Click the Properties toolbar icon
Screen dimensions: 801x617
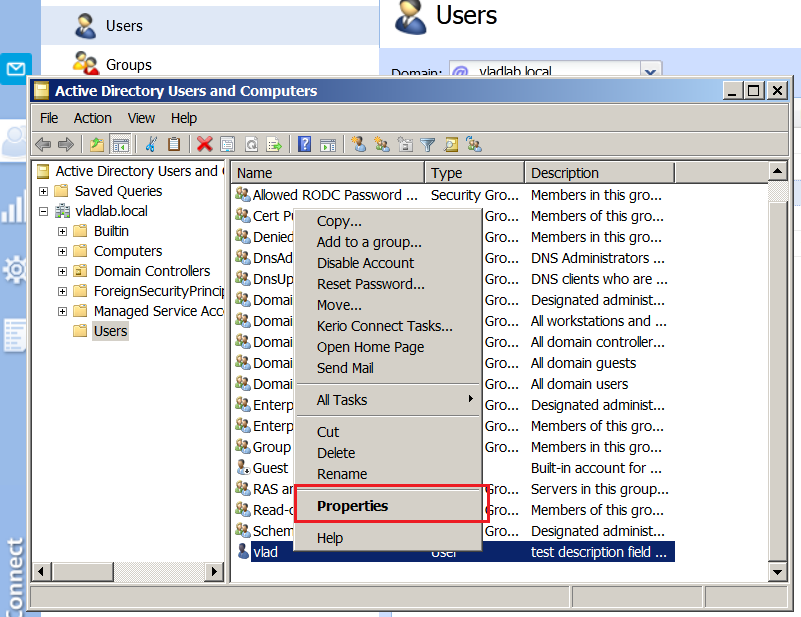(x=227, y=145)
